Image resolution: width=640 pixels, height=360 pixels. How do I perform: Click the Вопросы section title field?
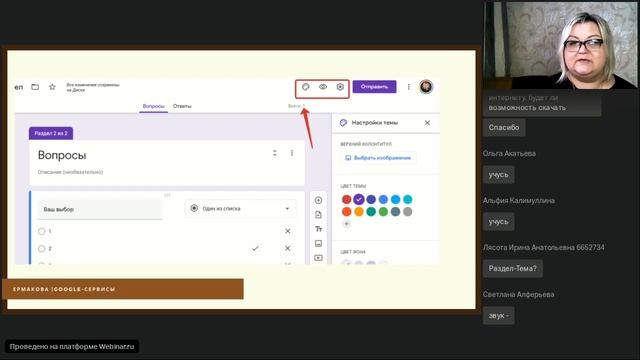pyautogui.click(x=62, y=155)
